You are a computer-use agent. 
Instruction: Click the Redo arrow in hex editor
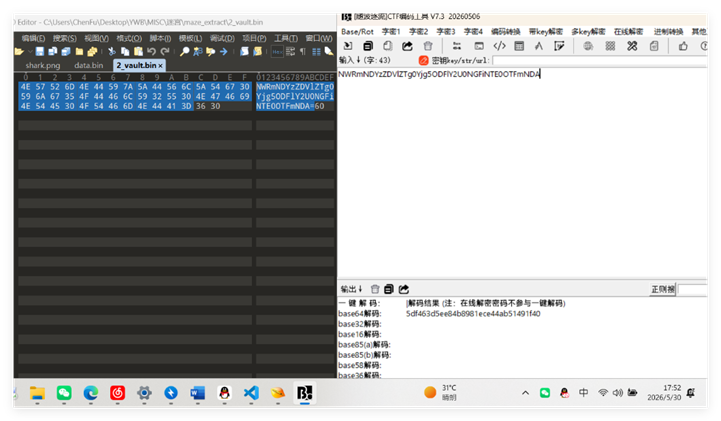point(165,51)
